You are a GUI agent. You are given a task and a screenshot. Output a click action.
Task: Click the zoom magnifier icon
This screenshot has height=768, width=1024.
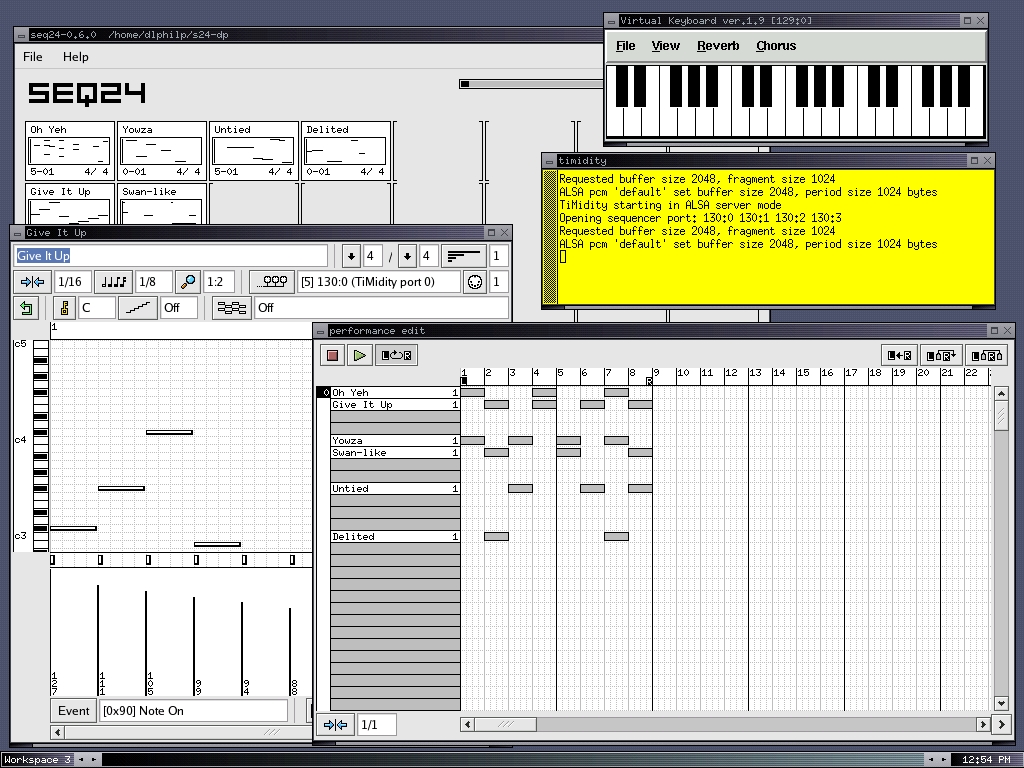click(187, 282)
